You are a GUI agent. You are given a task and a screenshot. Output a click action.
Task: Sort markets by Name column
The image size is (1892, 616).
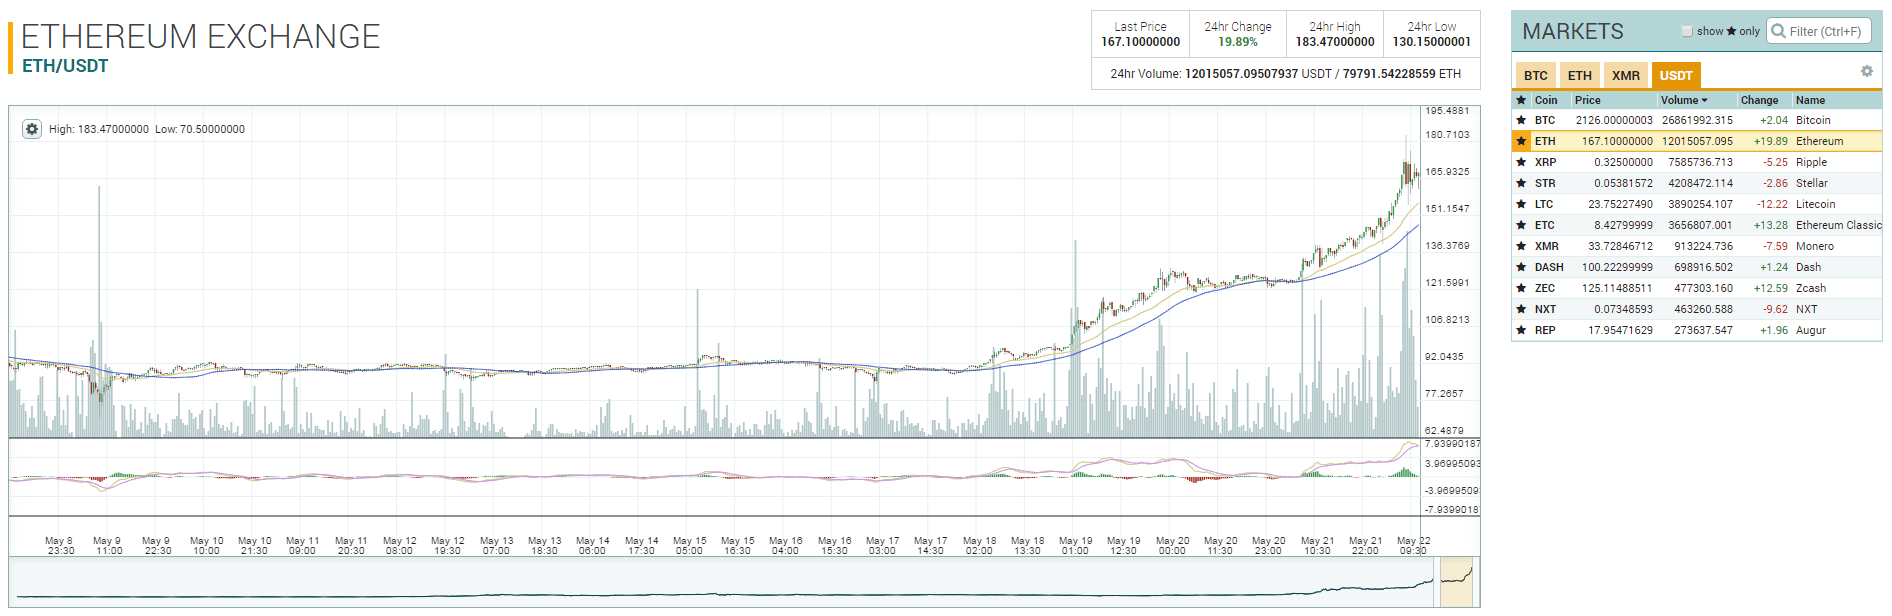pyautogui.click(x=1810, y=100)
